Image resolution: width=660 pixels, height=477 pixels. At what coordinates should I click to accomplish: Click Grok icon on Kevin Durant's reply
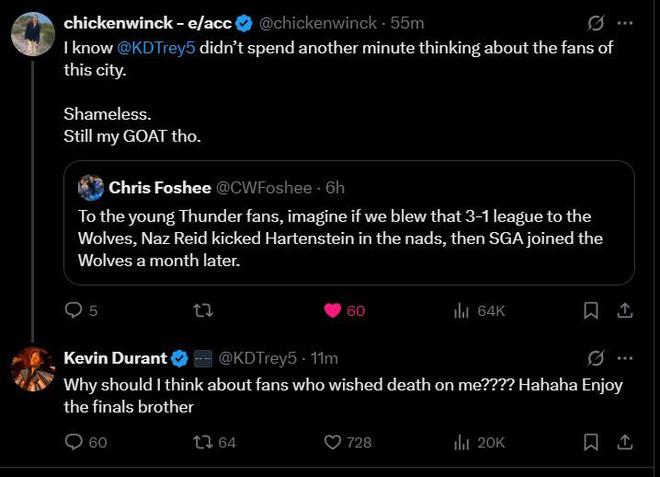[x=596, y=358]
